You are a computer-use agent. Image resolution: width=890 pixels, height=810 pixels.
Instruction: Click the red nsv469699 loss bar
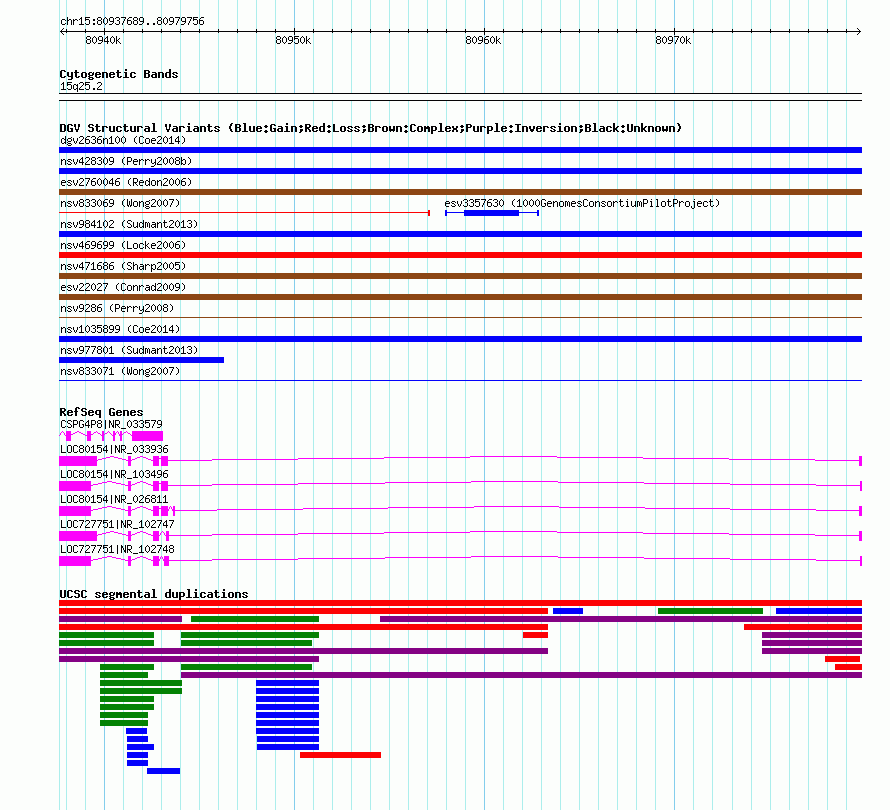pos(460,255)
